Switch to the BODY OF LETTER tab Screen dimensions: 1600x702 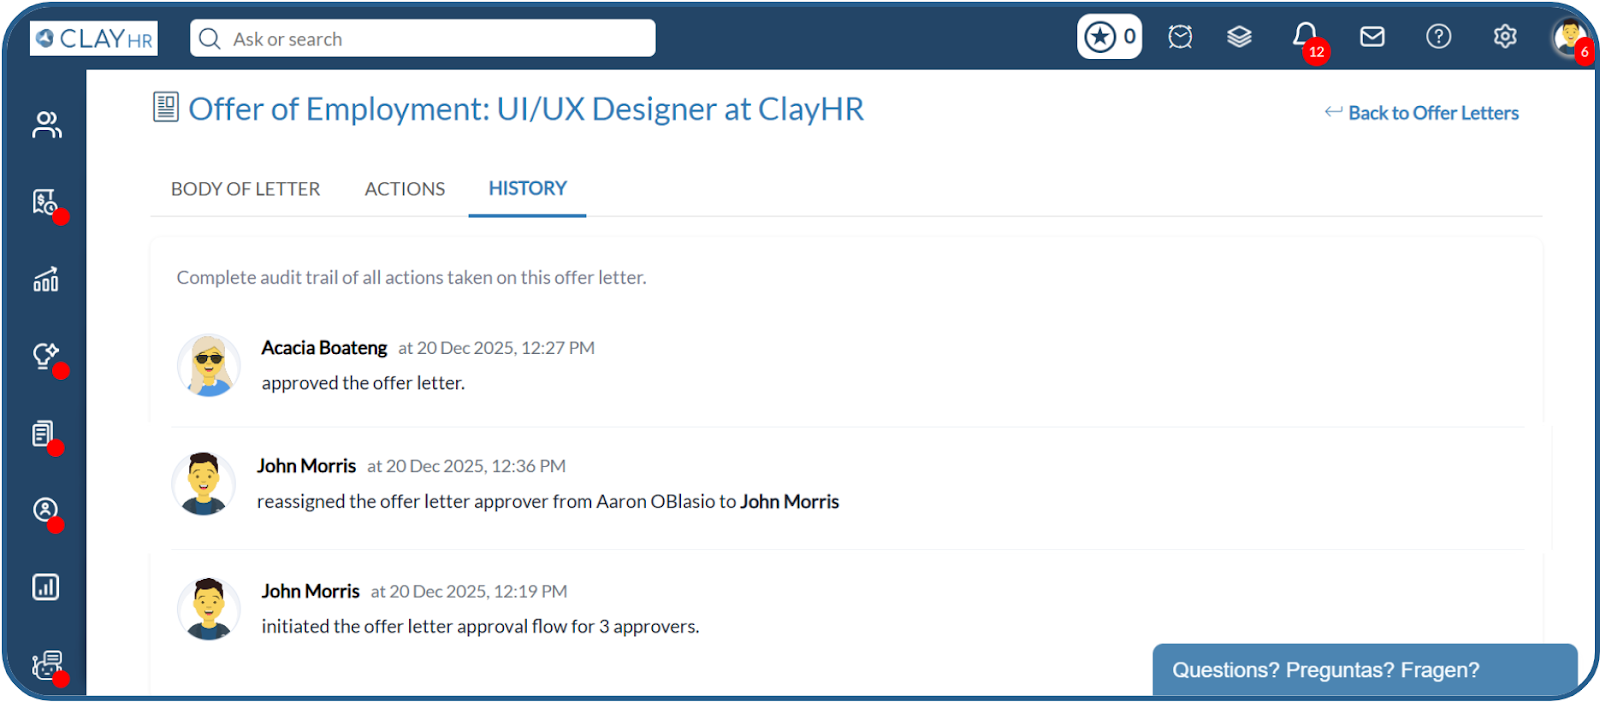245,189
